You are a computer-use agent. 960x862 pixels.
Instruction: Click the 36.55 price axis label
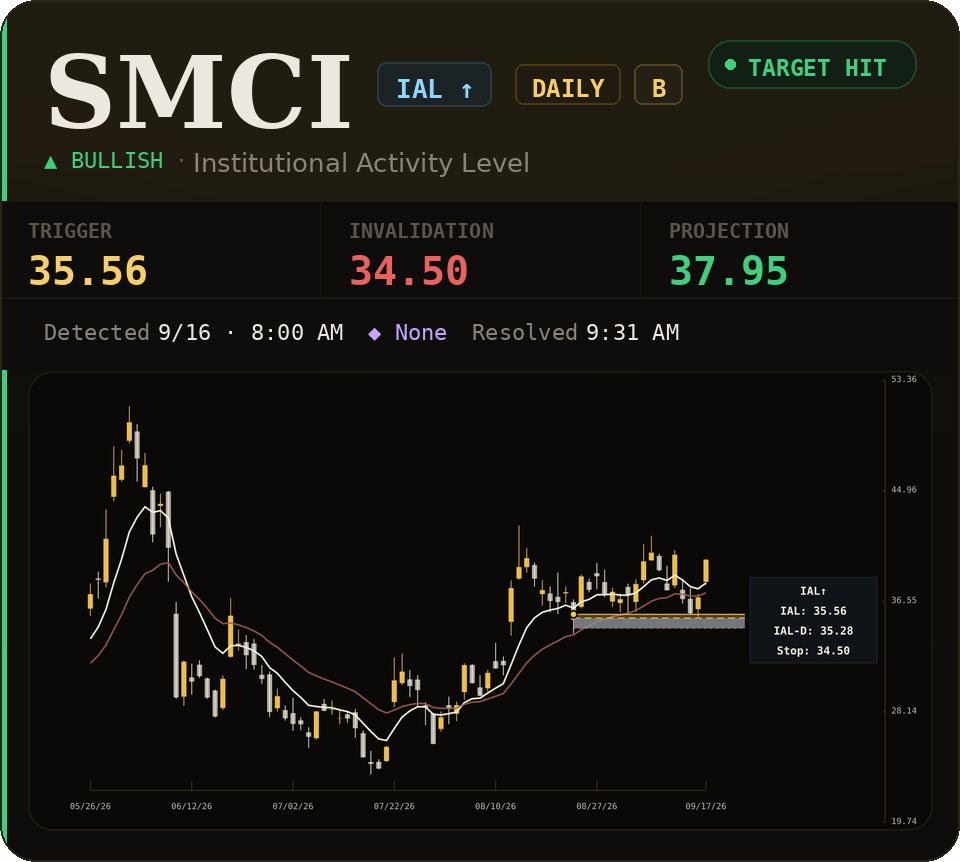(x=904, y=601)
